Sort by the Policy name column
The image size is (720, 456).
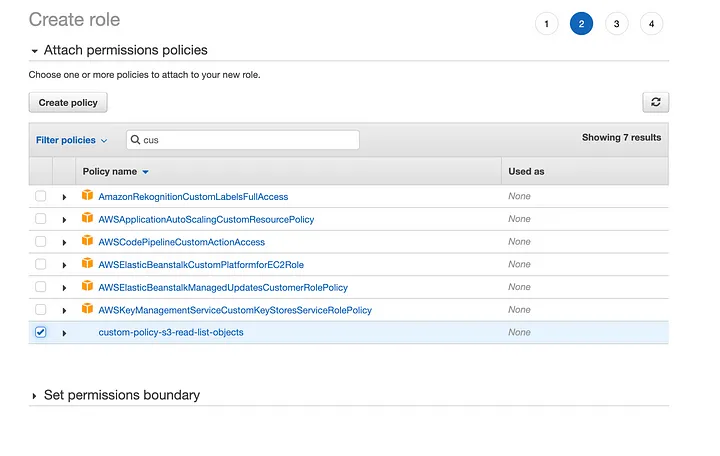pos(115,171)
